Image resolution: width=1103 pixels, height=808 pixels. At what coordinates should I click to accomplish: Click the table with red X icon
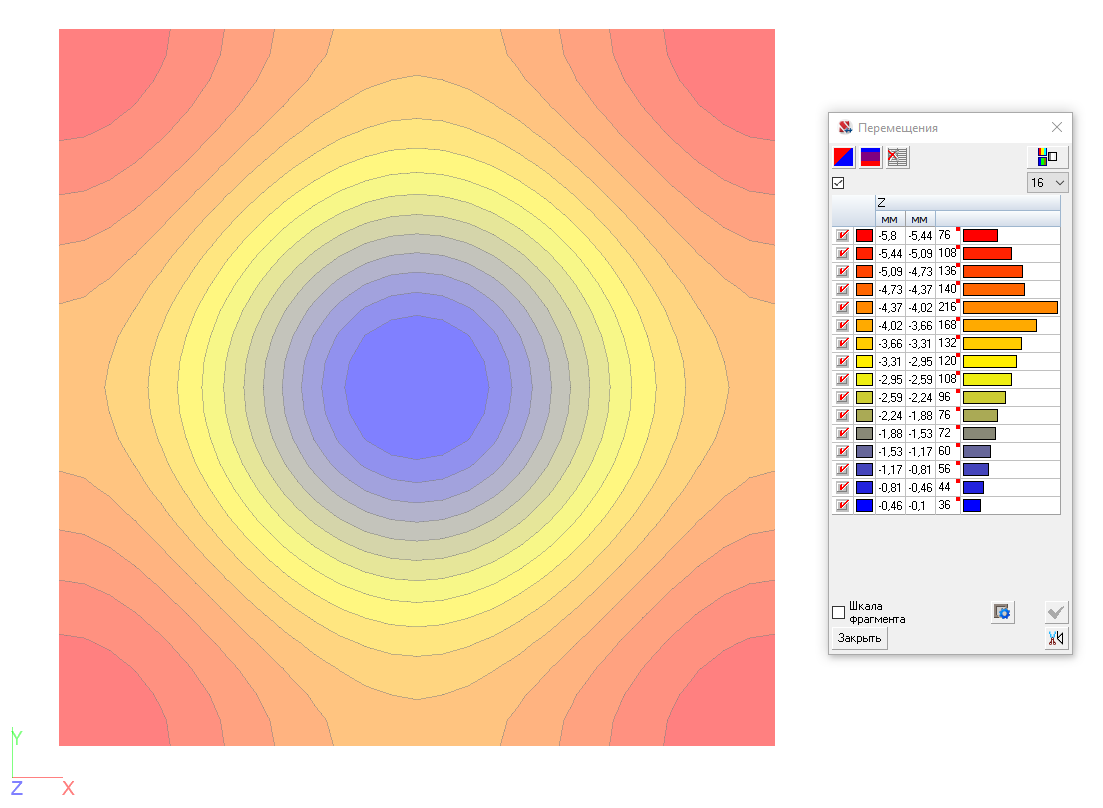pos(897,157)
